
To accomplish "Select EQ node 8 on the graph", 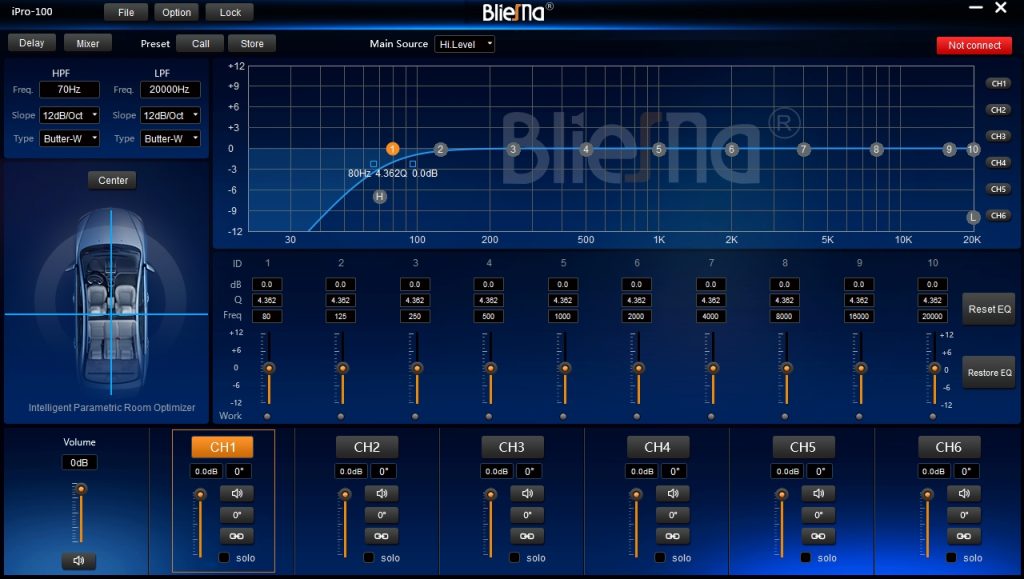I will pos(876,149).
